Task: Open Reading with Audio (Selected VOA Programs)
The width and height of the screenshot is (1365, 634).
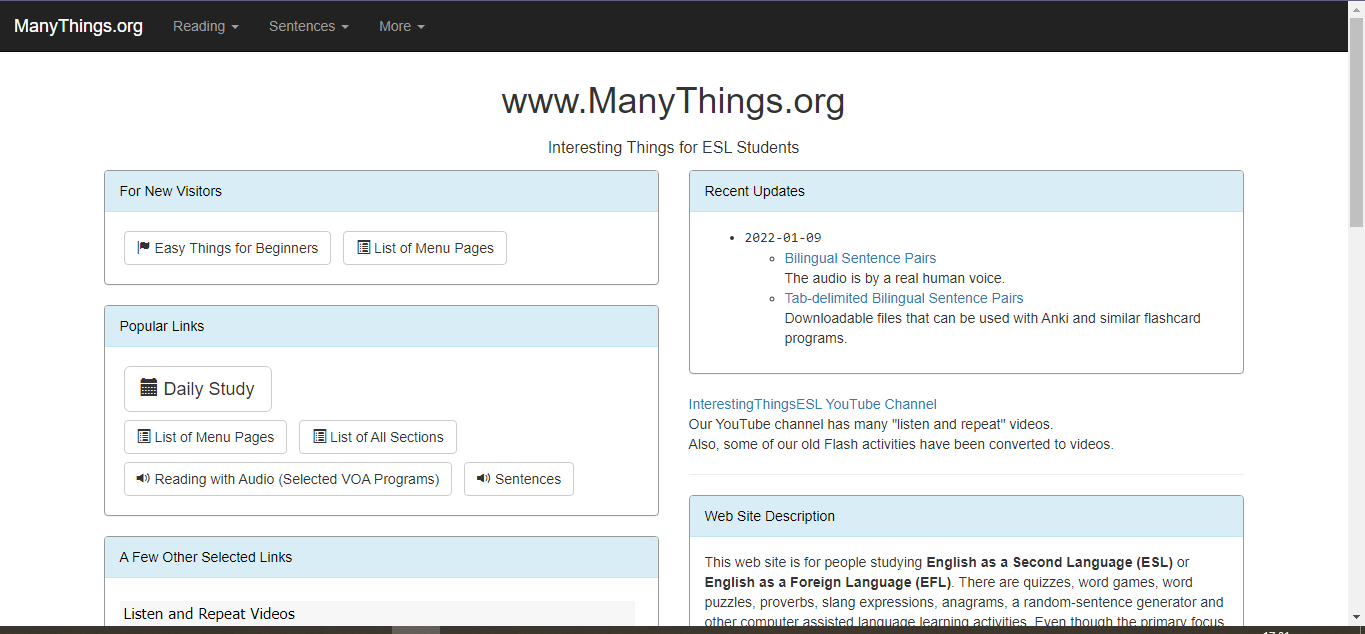Action: (288, 479)
